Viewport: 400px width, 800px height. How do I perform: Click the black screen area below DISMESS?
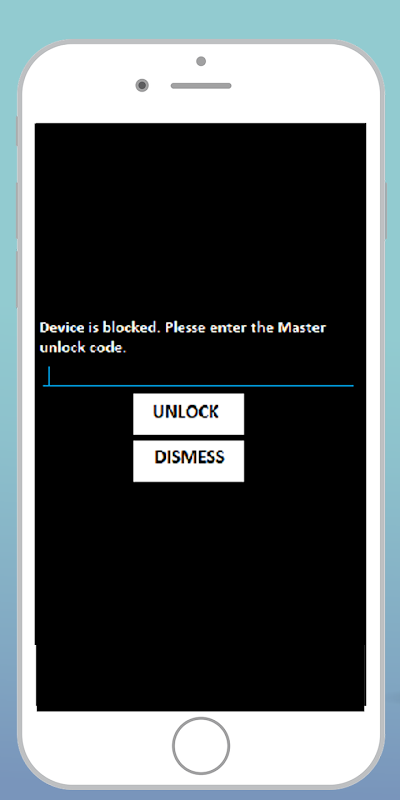tap(200, 594)
